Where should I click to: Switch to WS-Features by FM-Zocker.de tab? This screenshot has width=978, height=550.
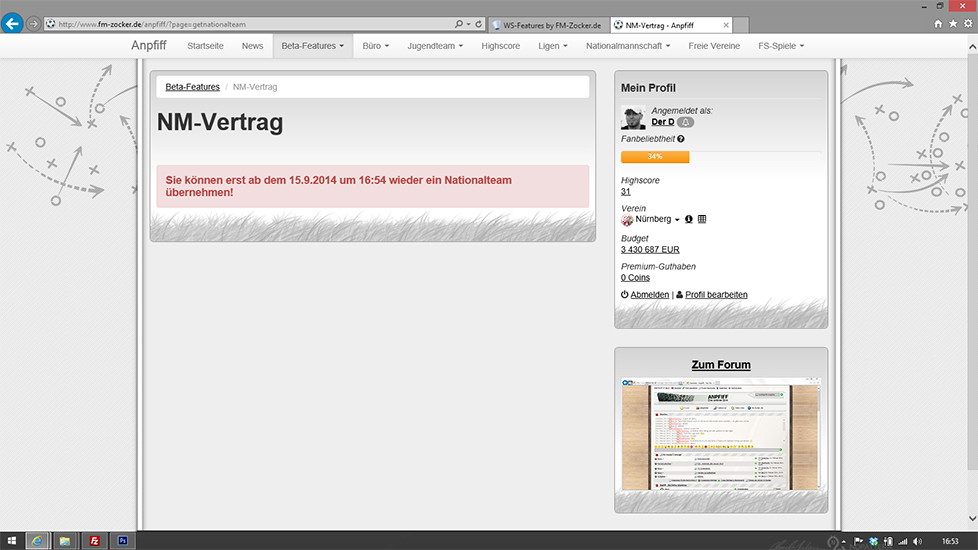pos(551,24)
